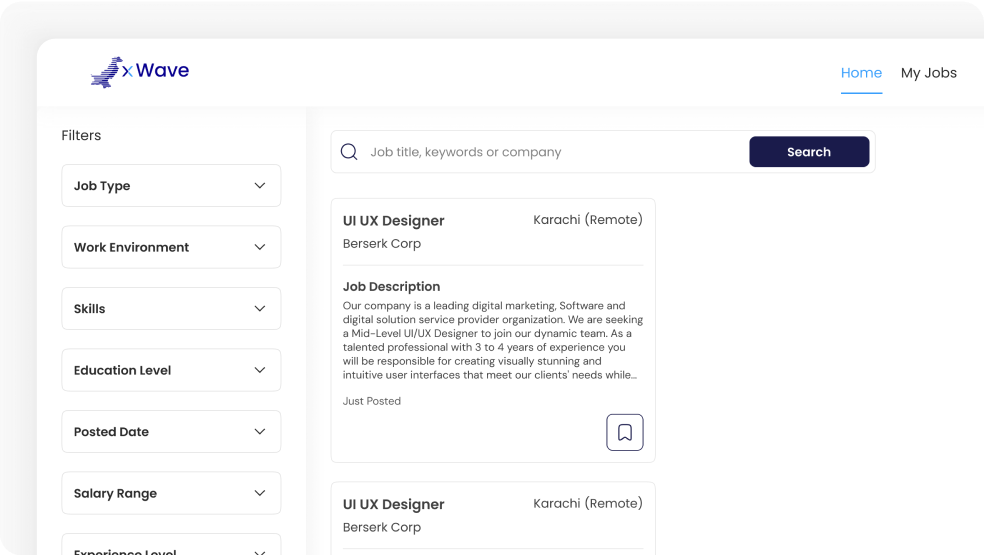Open the Education Level filter dropdown
The image size is (984, 555).
[x=171, y=370]
